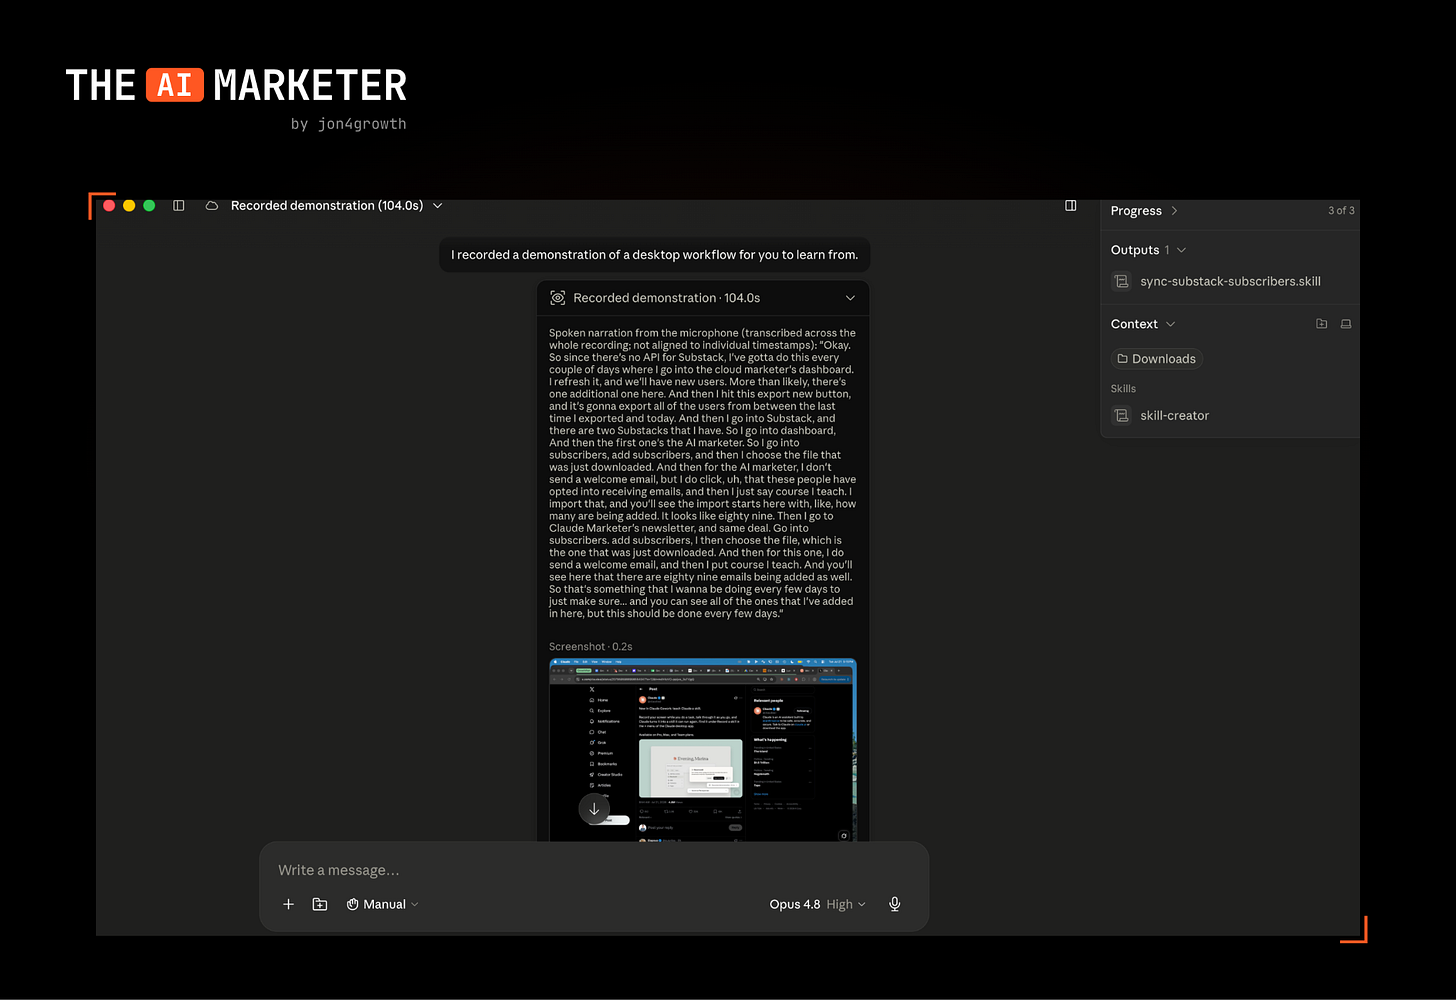This screenshot has height=1000, width=1456.
Task: Open the Manual mode dropdown
Action: pyautogui.click(x=383, y=904)
